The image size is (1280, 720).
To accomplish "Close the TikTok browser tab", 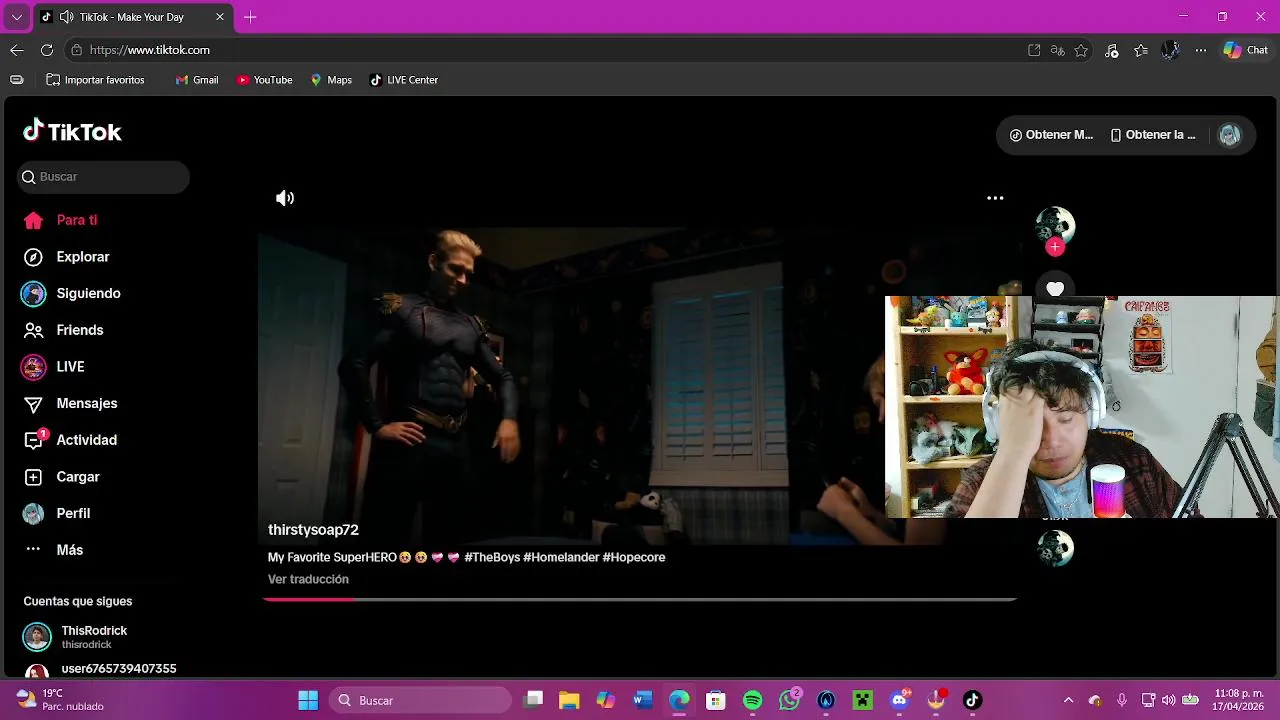I will point(220,17).
